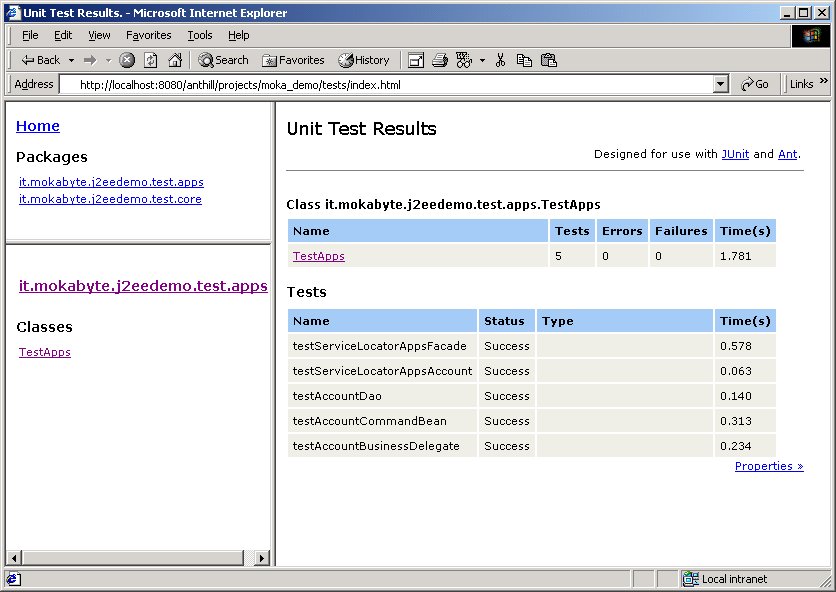Open TestApps link in results table
The height and width of the screenshot is (592, 836).
coord(319,256)
